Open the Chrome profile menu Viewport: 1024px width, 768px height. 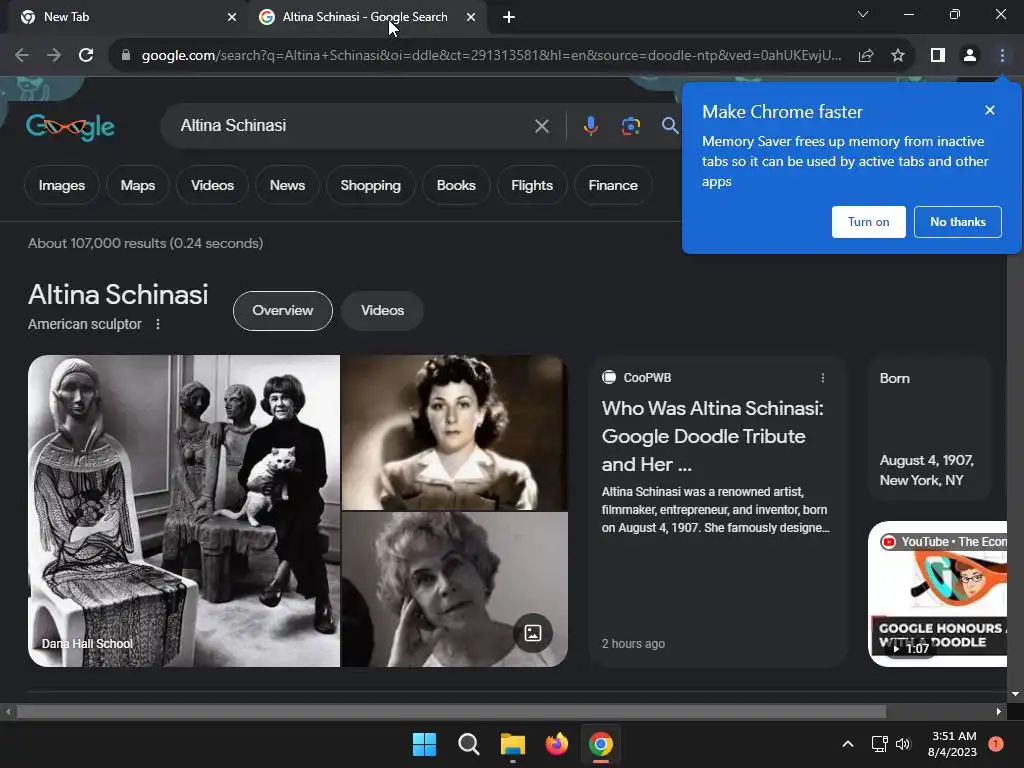point(970,56)
